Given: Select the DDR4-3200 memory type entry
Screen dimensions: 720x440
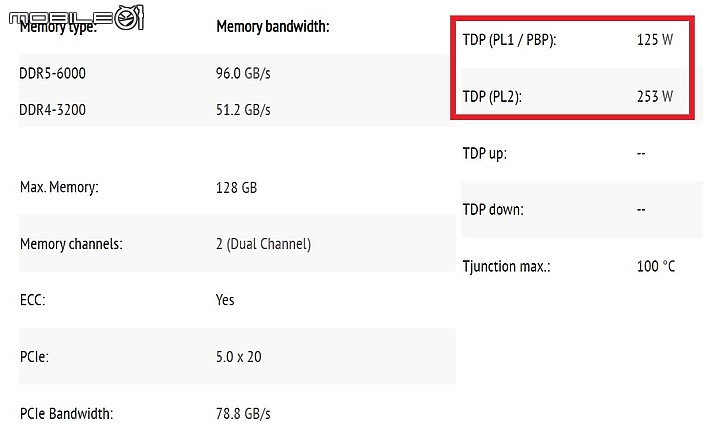Looking at the screenshot, I should (52, 110).
